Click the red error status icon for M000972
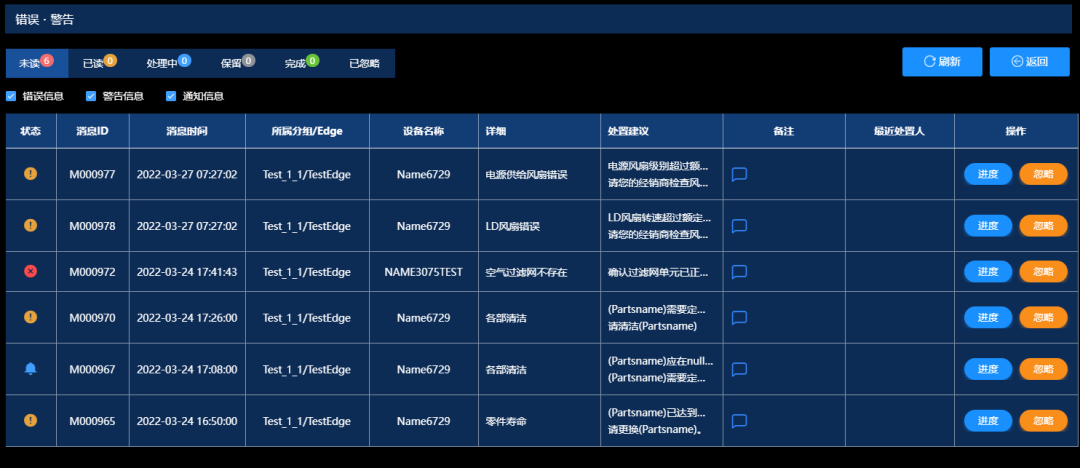This screenshot has width=1080, height=468. tap(31, 272)
